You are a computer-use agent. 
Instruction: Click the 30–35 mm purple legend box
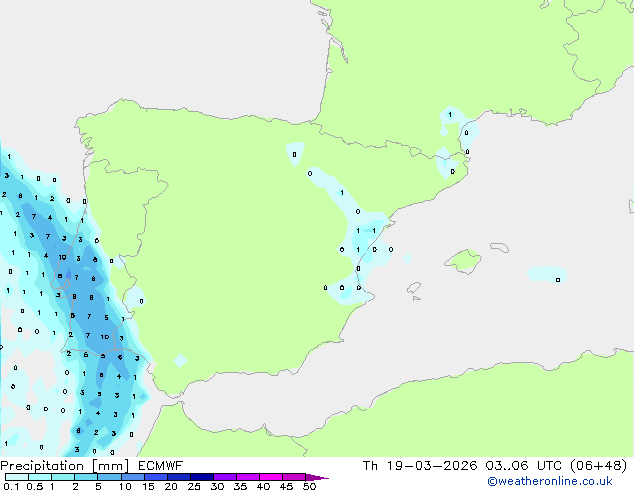(224, 477)
